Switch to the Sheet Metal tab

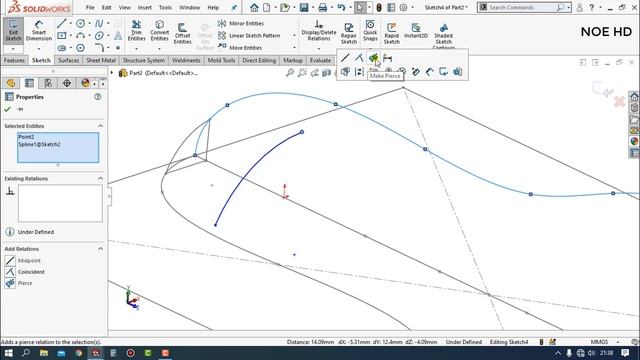(101, 60)
